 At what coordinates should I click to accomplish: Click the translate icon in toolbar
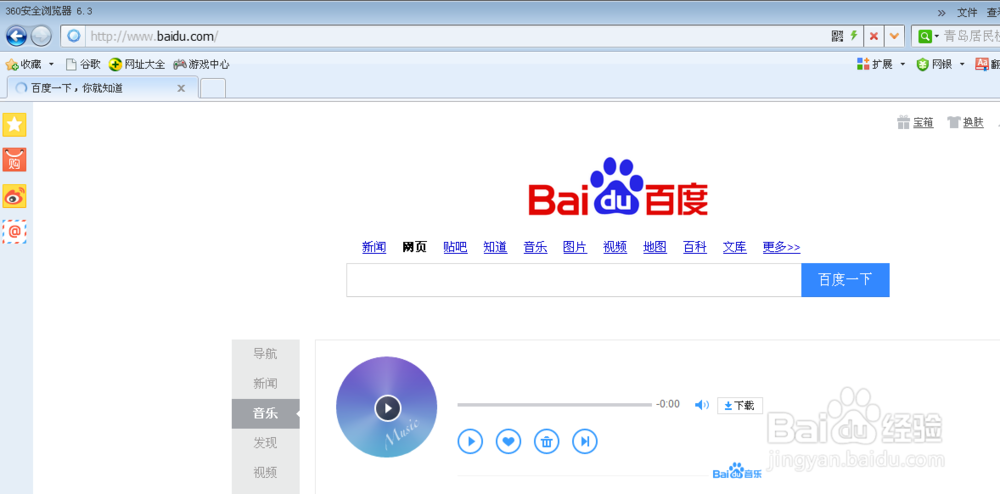coord(982,64)
